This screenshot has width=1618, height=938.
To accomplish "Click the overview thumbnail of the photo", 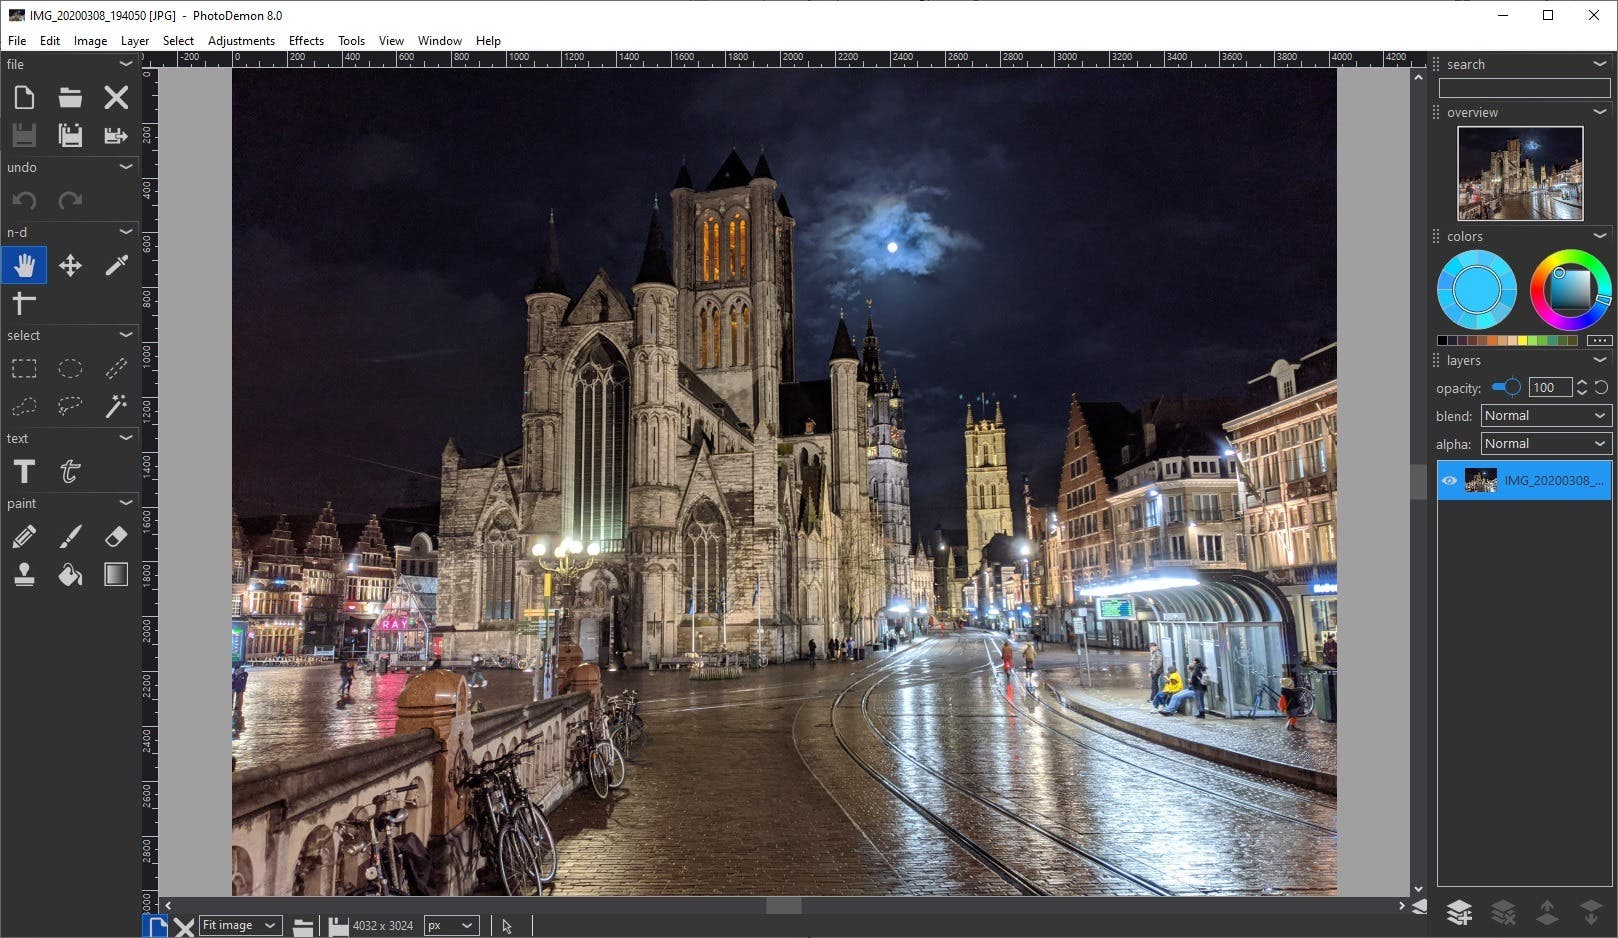I will point(1520,173).
